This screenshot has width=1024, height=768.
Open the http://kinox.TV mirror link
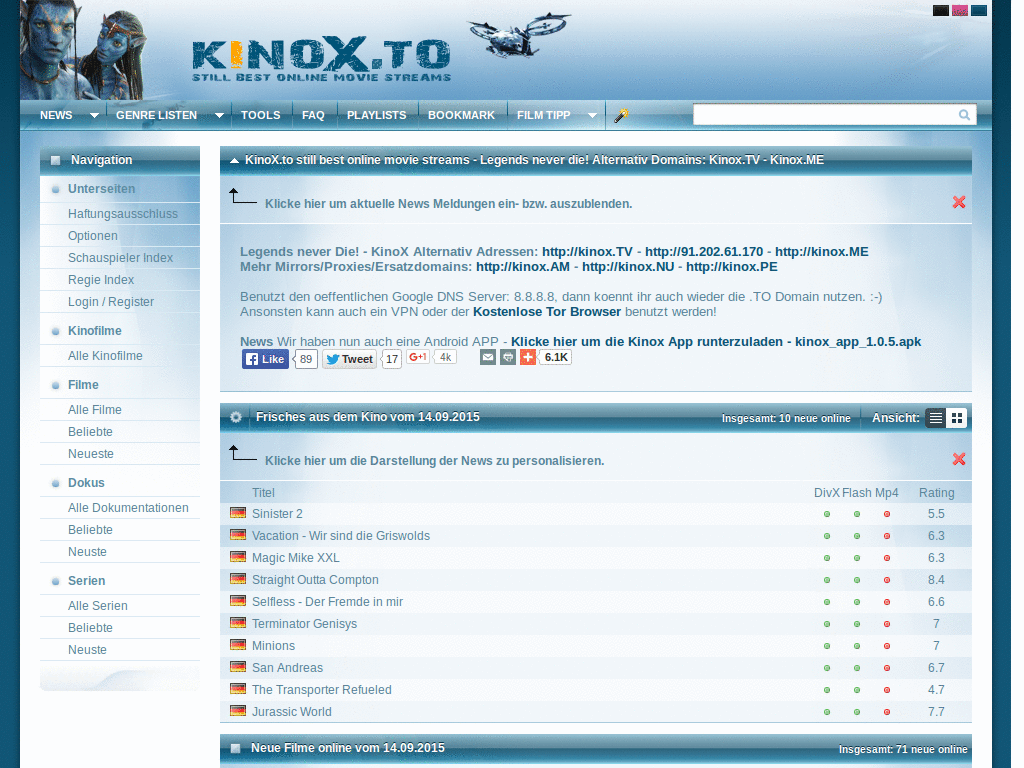click(587, 251)
